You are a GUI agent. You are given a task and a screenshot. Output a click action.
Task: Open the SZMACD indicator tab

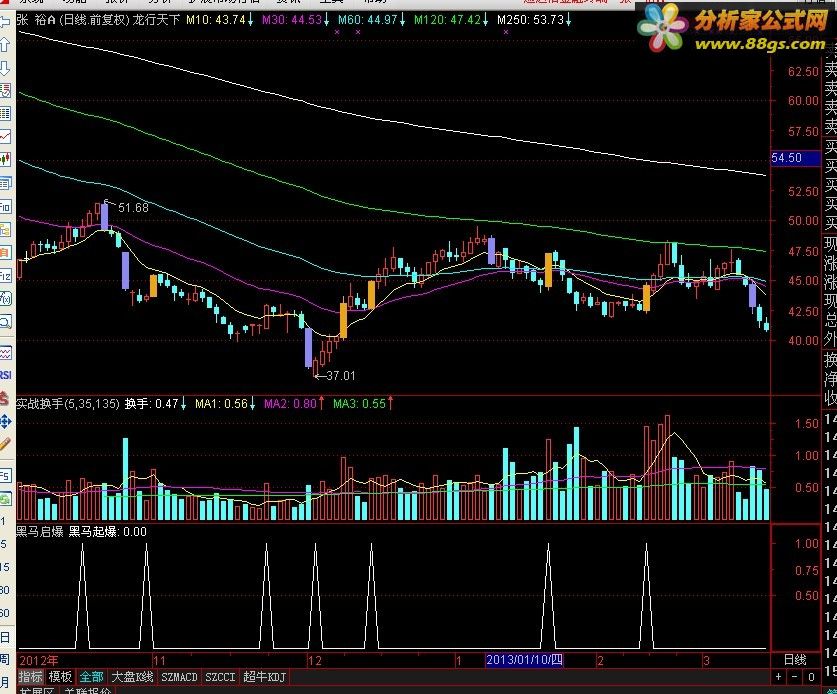click(x=179, y=677)
